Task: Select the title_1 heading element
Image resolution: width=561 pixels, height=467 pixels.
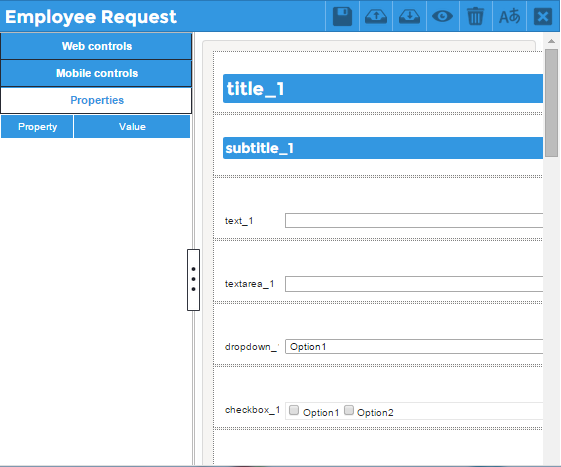Action: pos(383,88)
